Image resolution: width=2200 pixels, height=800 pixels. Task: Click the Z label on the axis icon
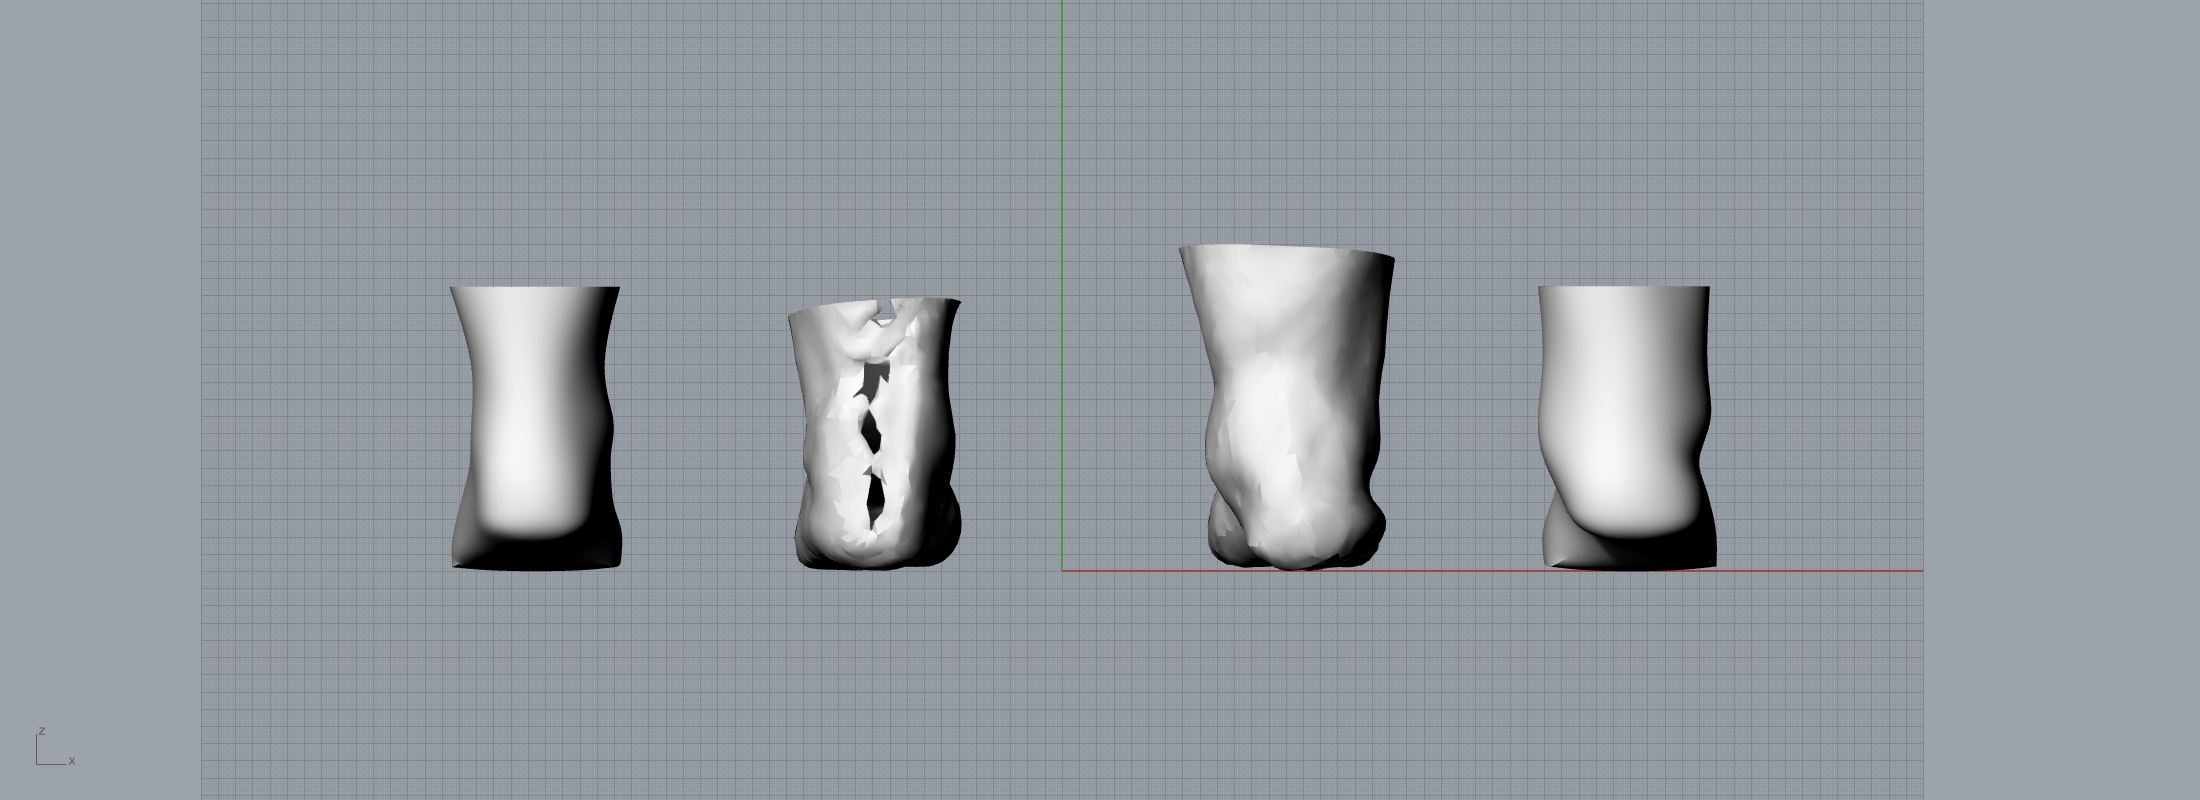pyautogui.click(x=42, y=731)
